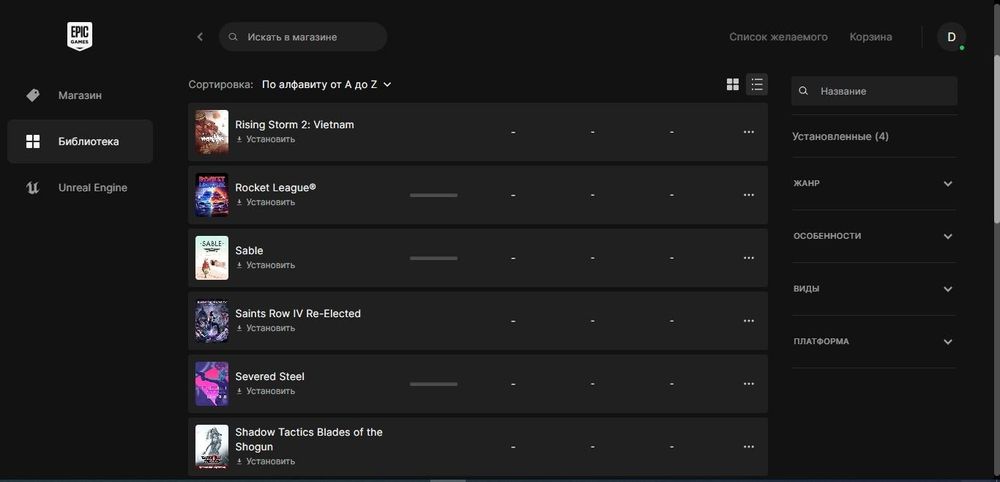The height and width of the screenshot is (482, 1000).
Task: Open the user profile avatar D
Action: tap(951, 37)
